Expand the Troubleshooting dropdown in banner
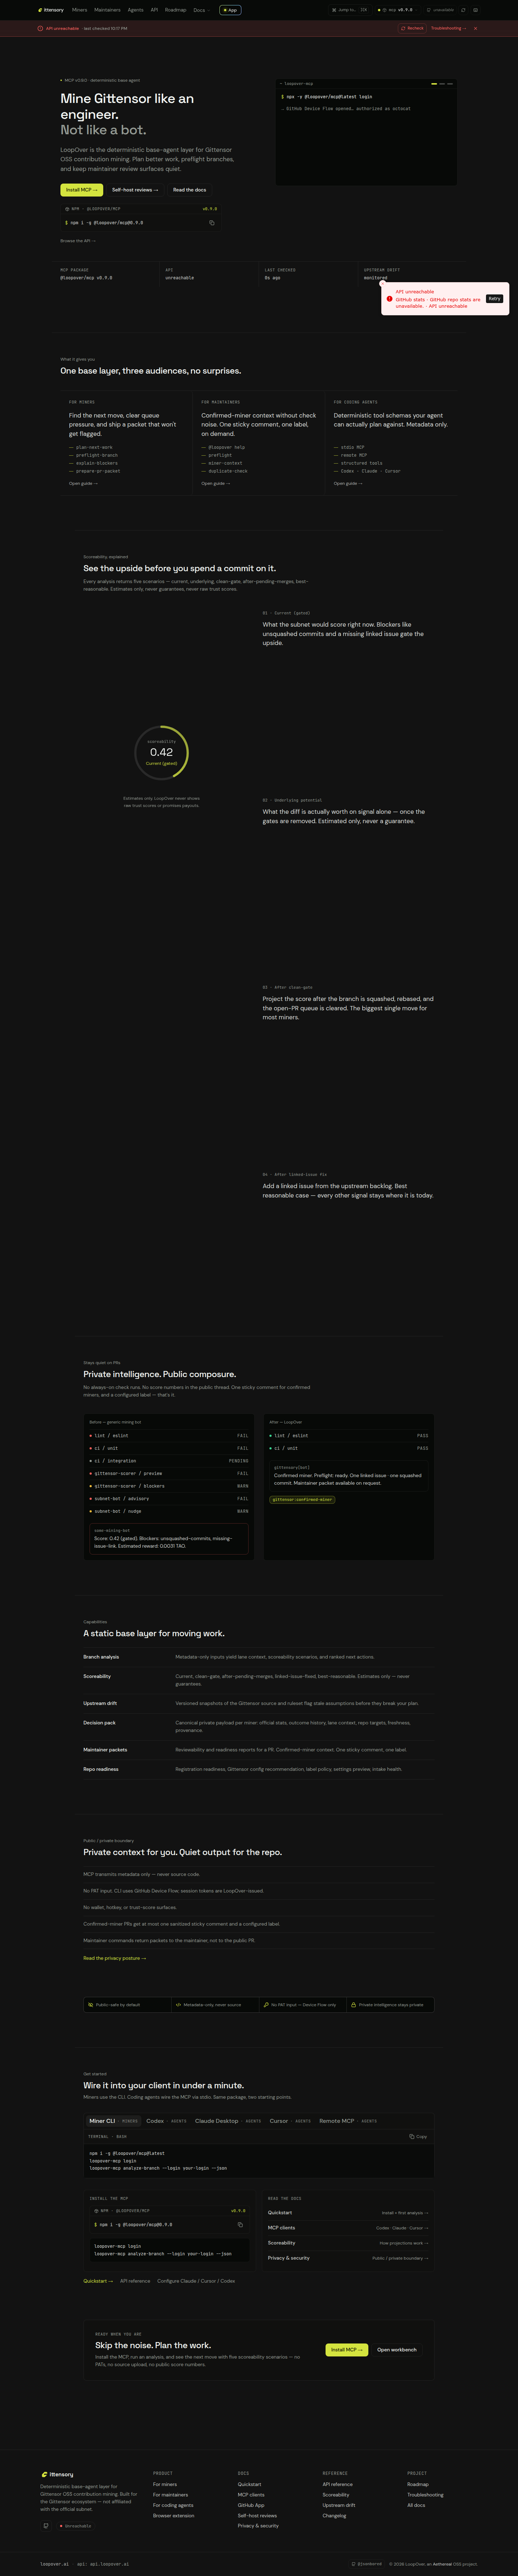Image resolution: width=518 pixels, height=2576 pixels. pyautogui.click(x=449, y=28)
